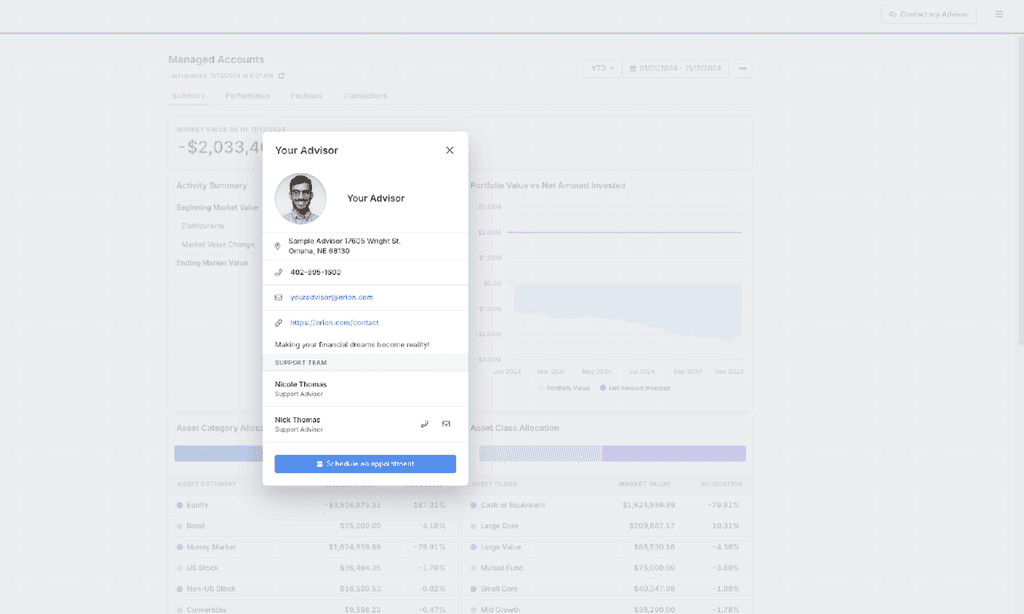Click Small Core asset class row
1024x614 pixels.
(x=607, y=589)
